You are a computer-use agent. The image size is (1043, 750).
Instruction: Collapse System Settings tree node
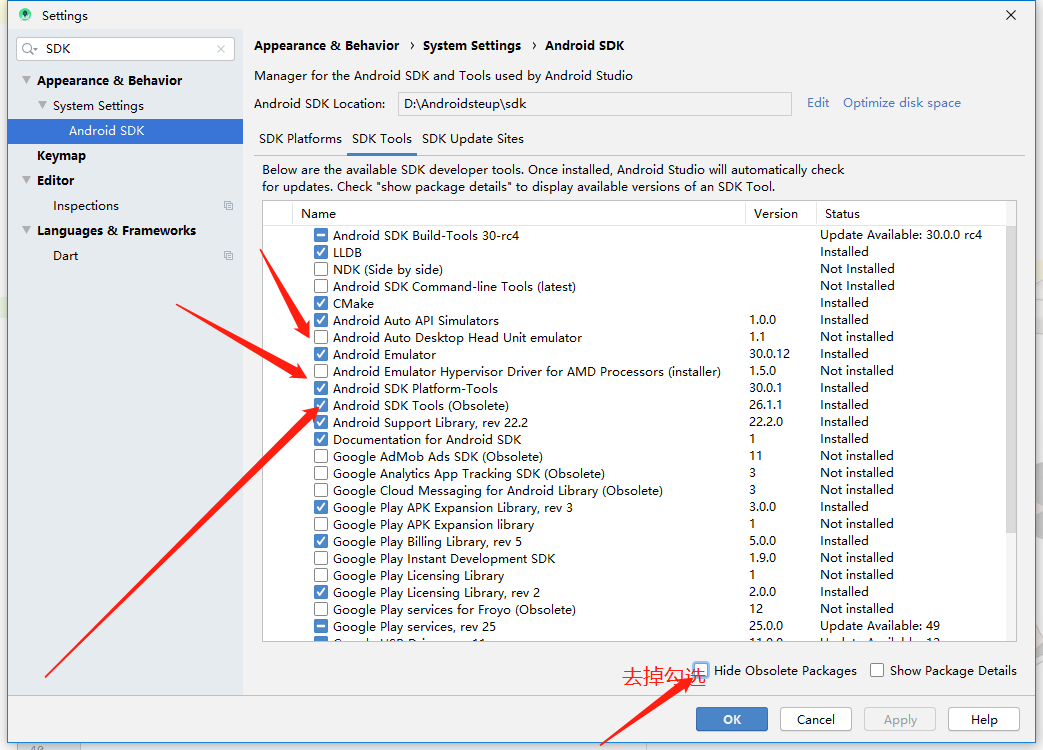coord(43,105)
